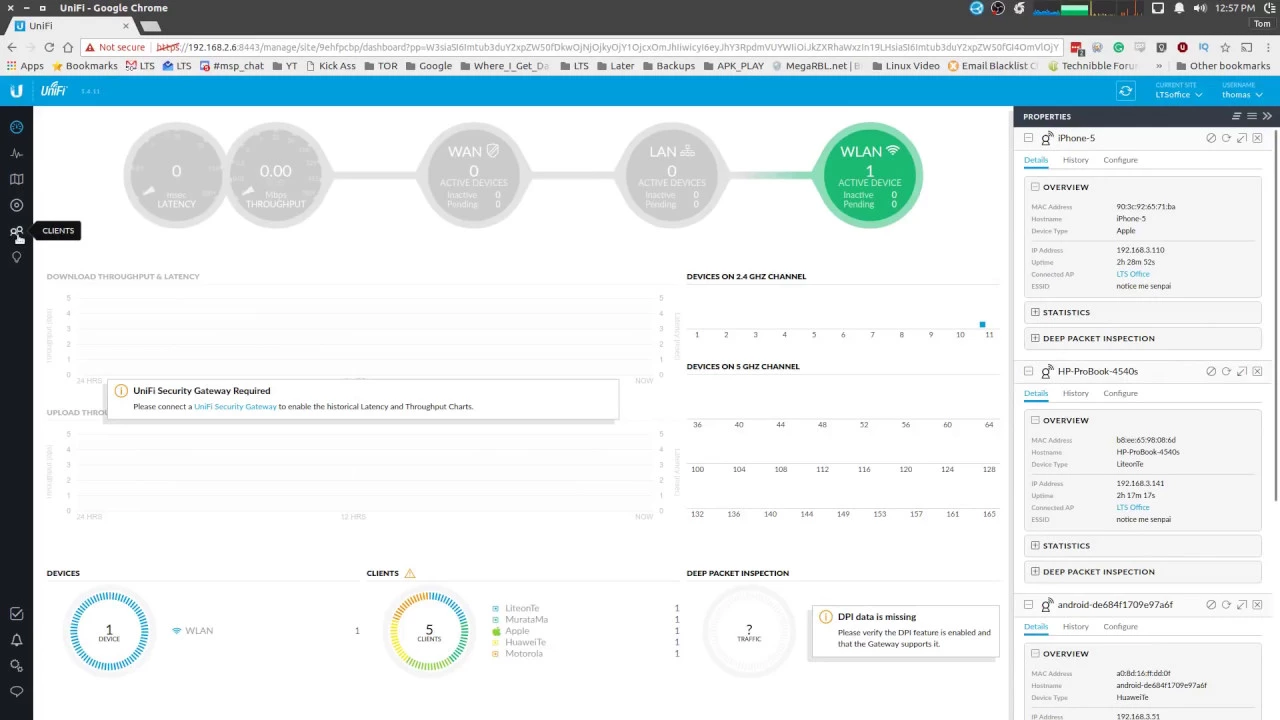Expand the HP-ProBook-4540s Statistics section

point(1036,545)
